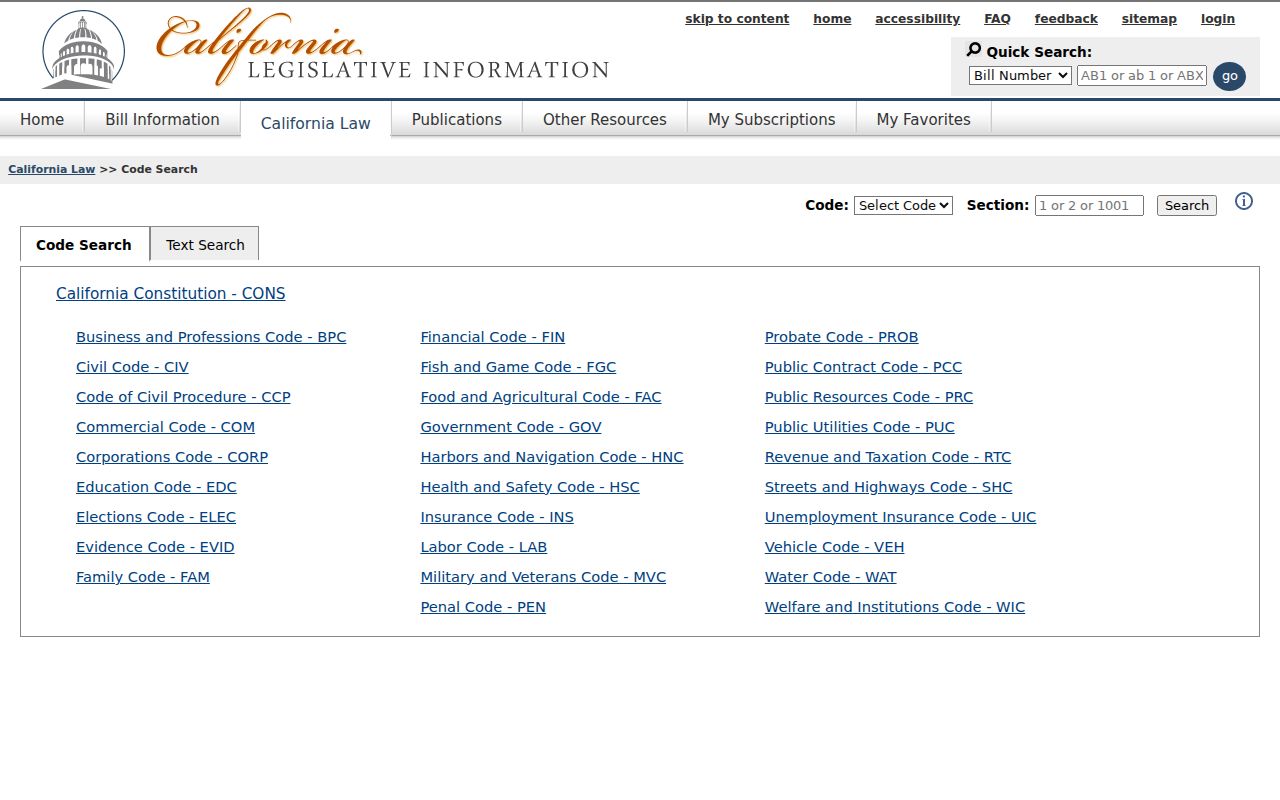Open Code of Civil Procedure - CCP
The image size is (1280, 800).
[183, 397]
